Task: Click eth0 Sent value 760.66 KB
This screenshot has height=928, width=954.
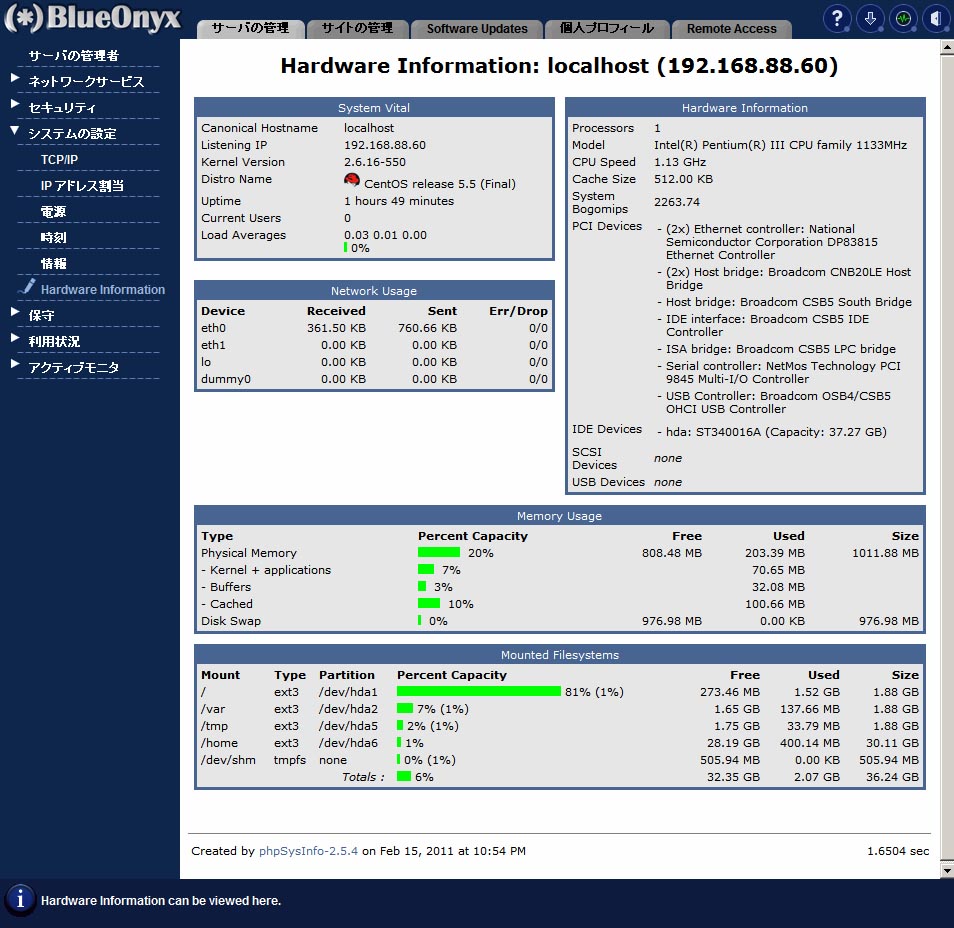Action: (x=427, y=328)
